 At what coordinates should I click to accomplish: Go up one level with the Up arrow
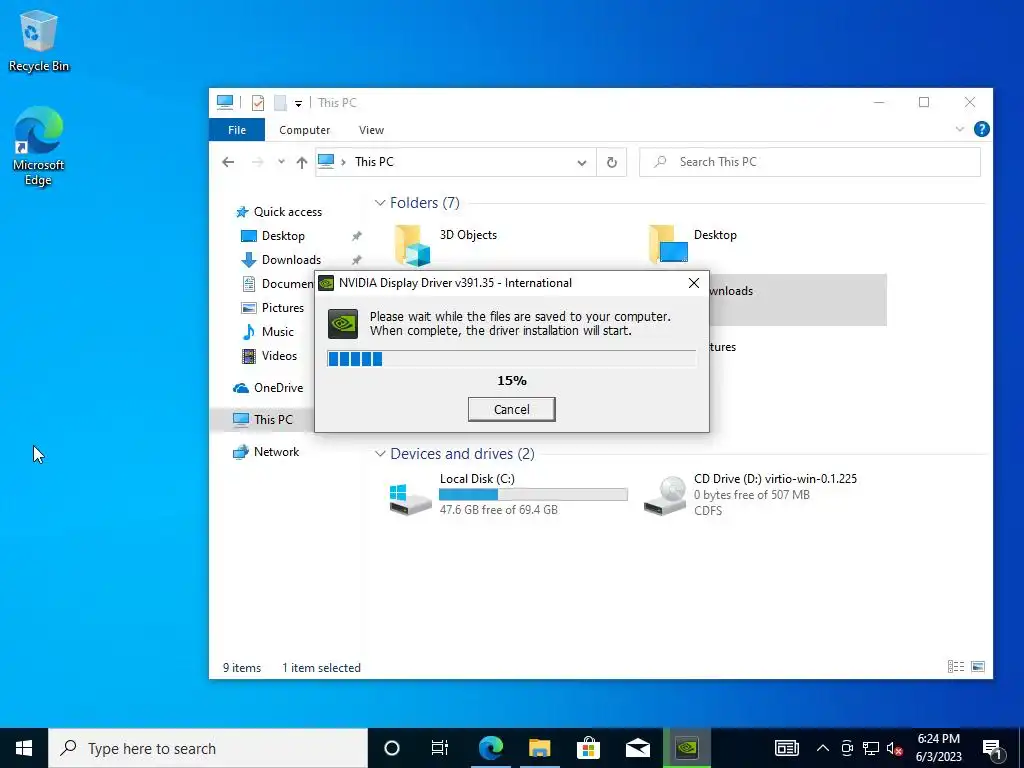[301, 162]
